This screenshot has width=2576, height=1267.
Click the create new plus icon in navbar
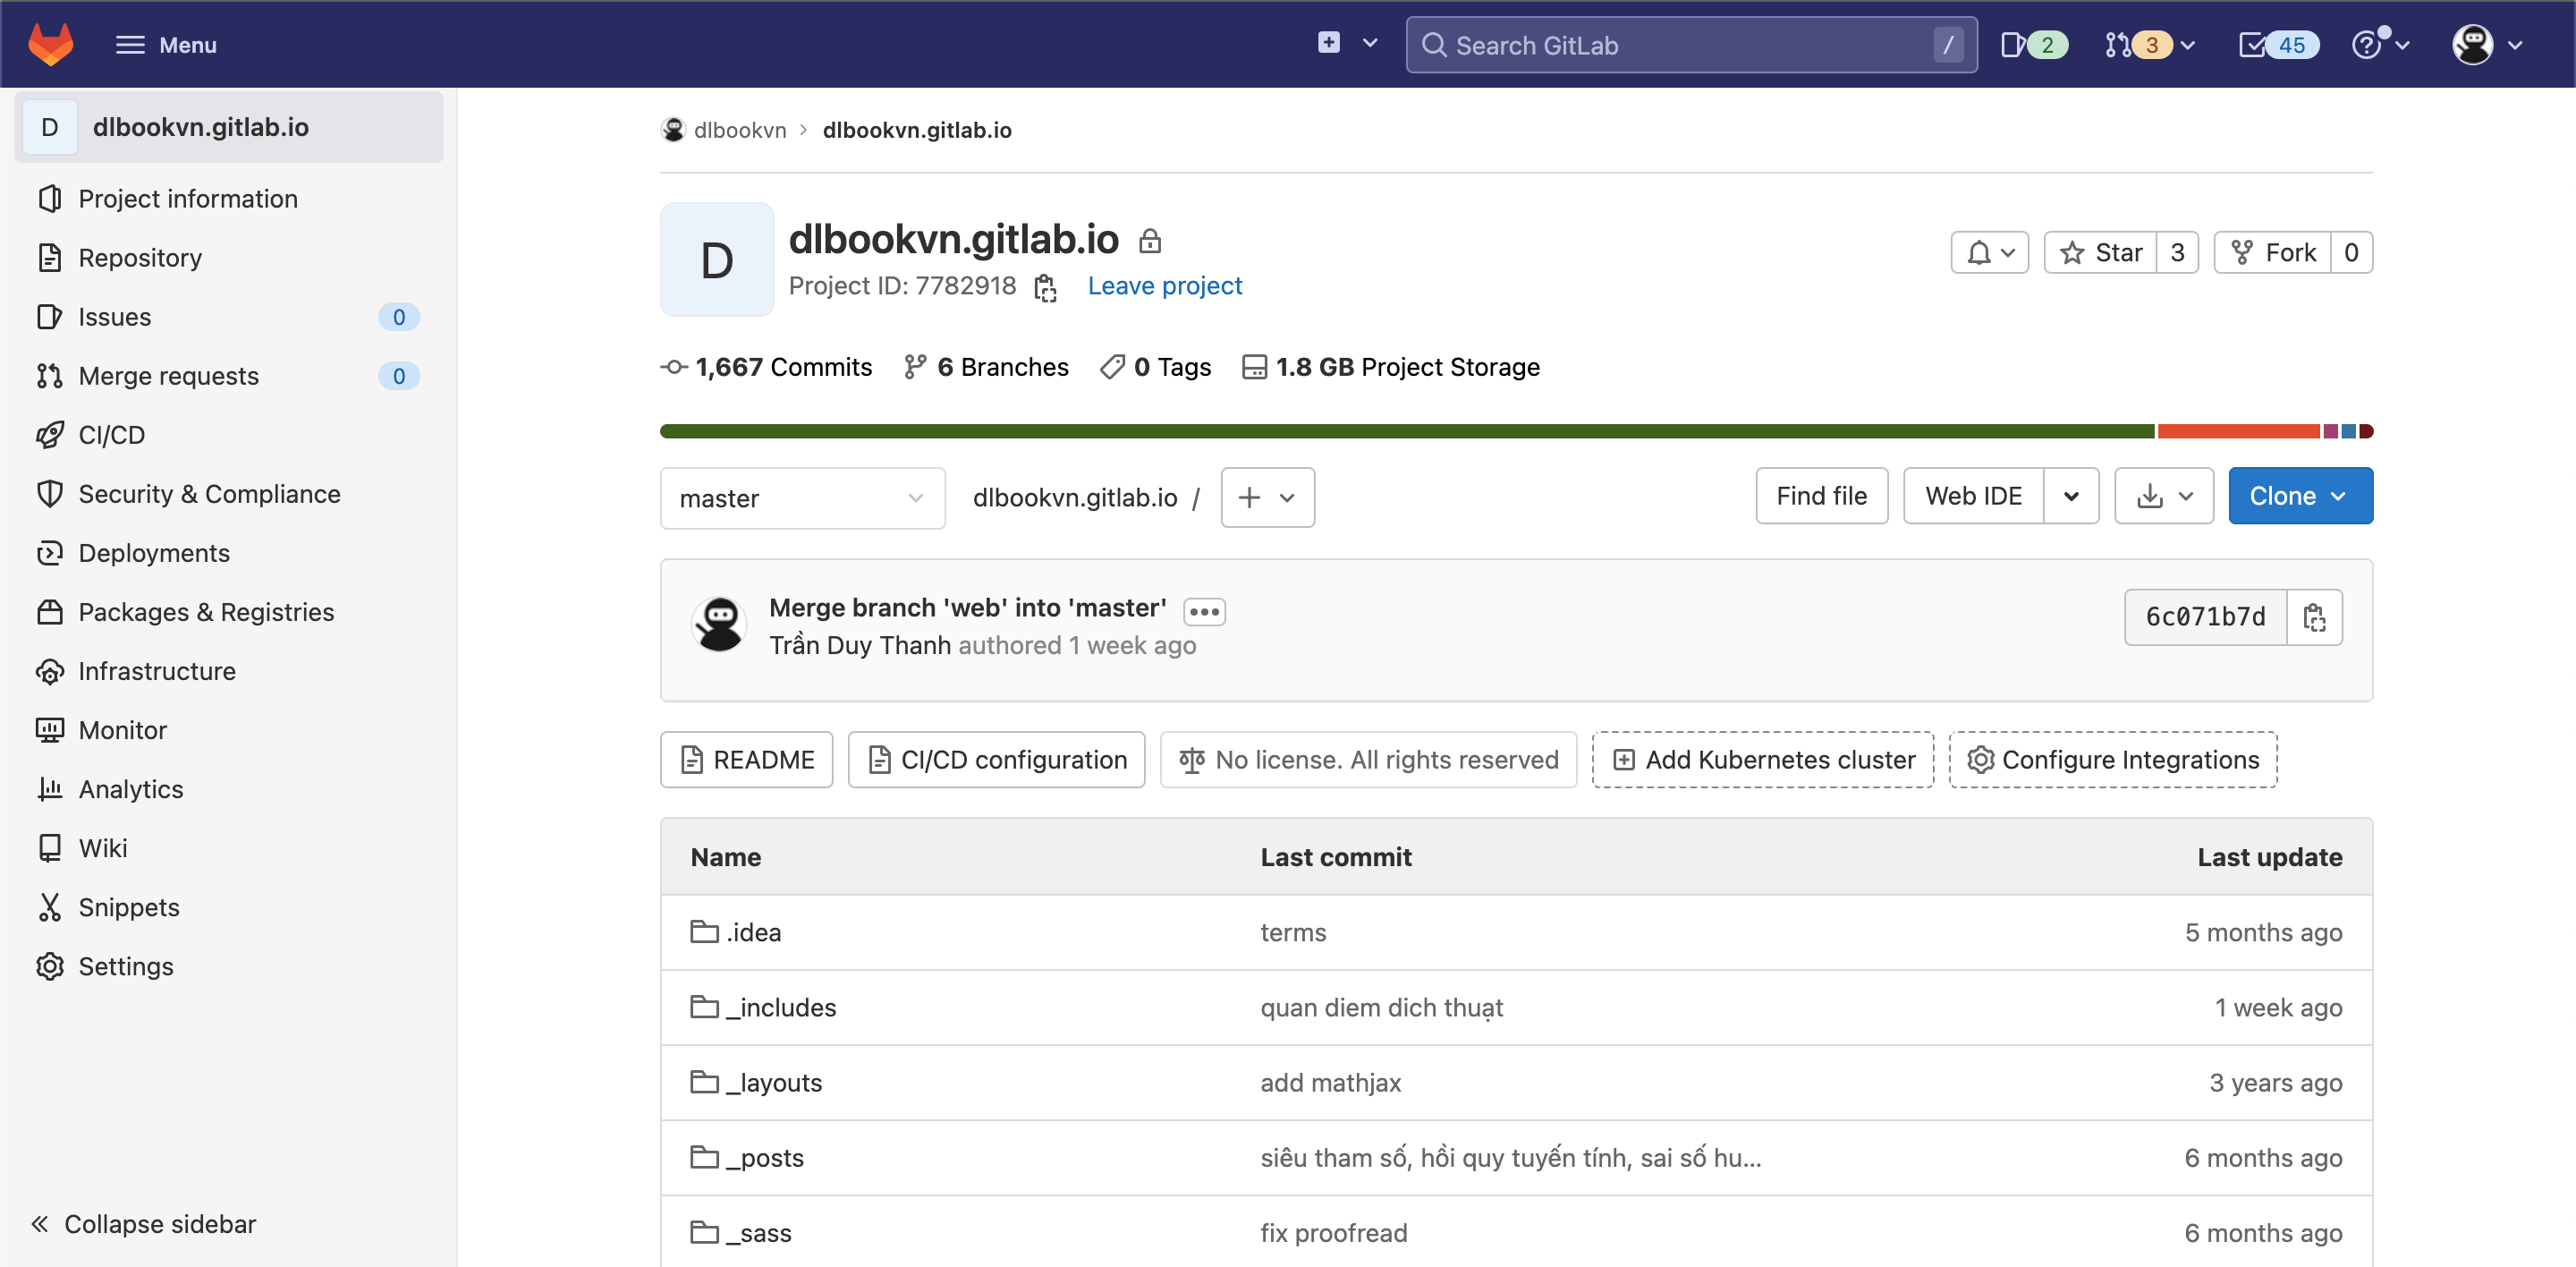point(1329,43)
